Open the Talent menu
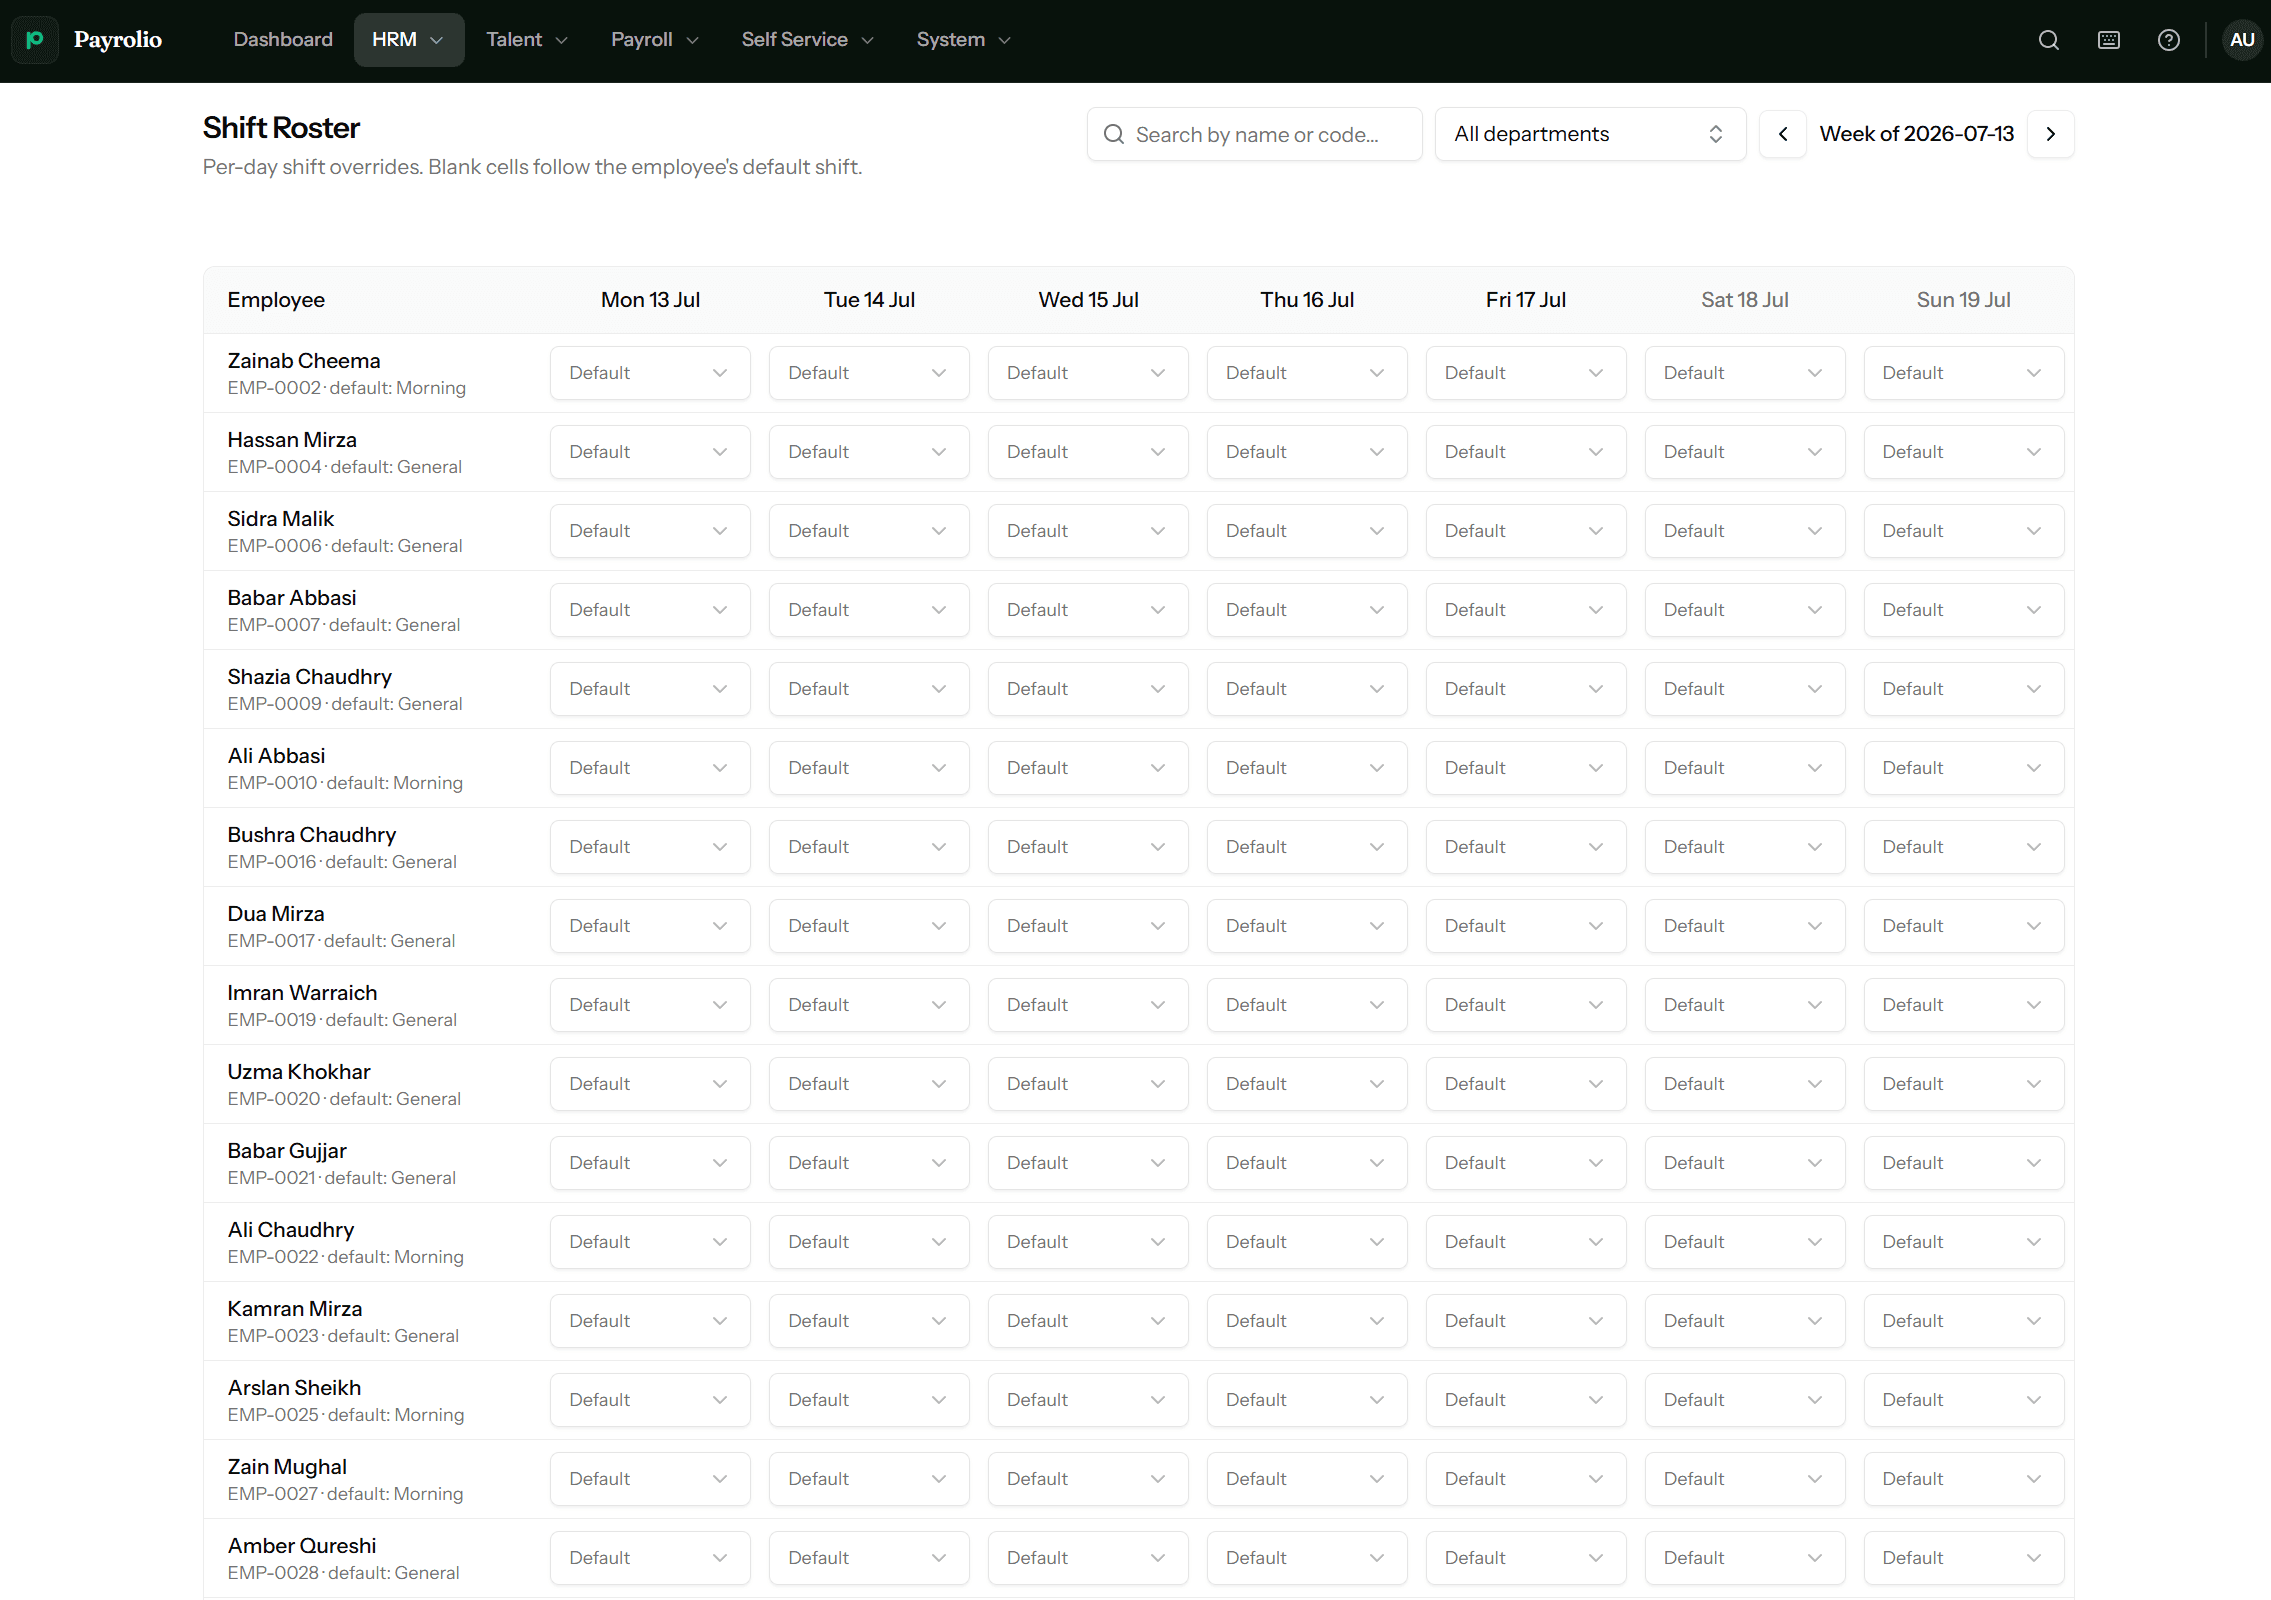This screenshot has height=1600, width=2271. [527, 40]
